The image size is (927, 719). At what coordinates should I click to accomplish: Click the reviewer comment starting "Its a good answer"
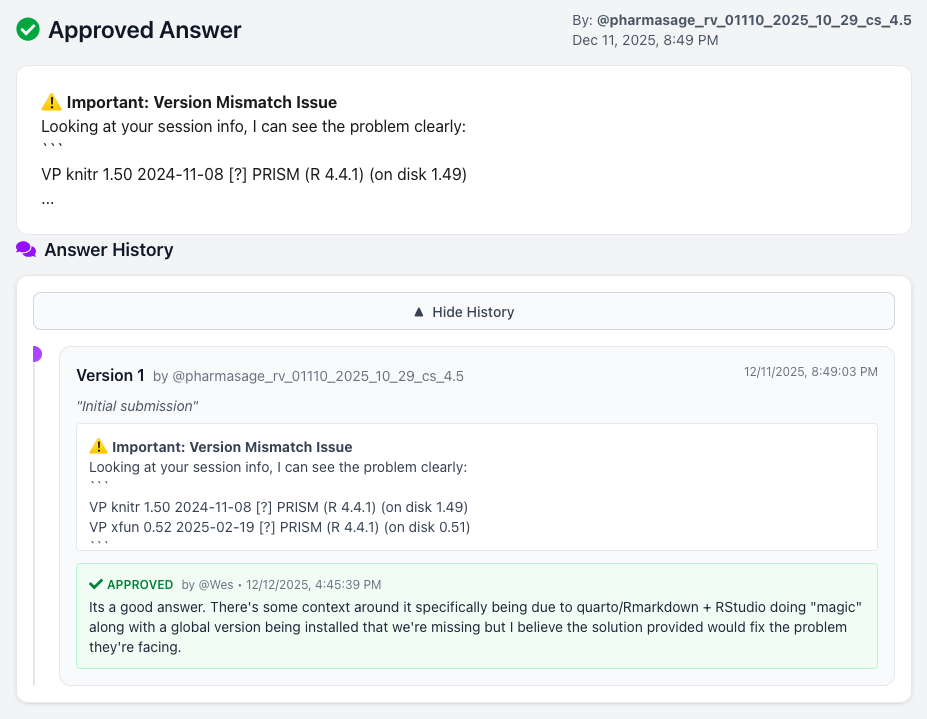[475, 627]
